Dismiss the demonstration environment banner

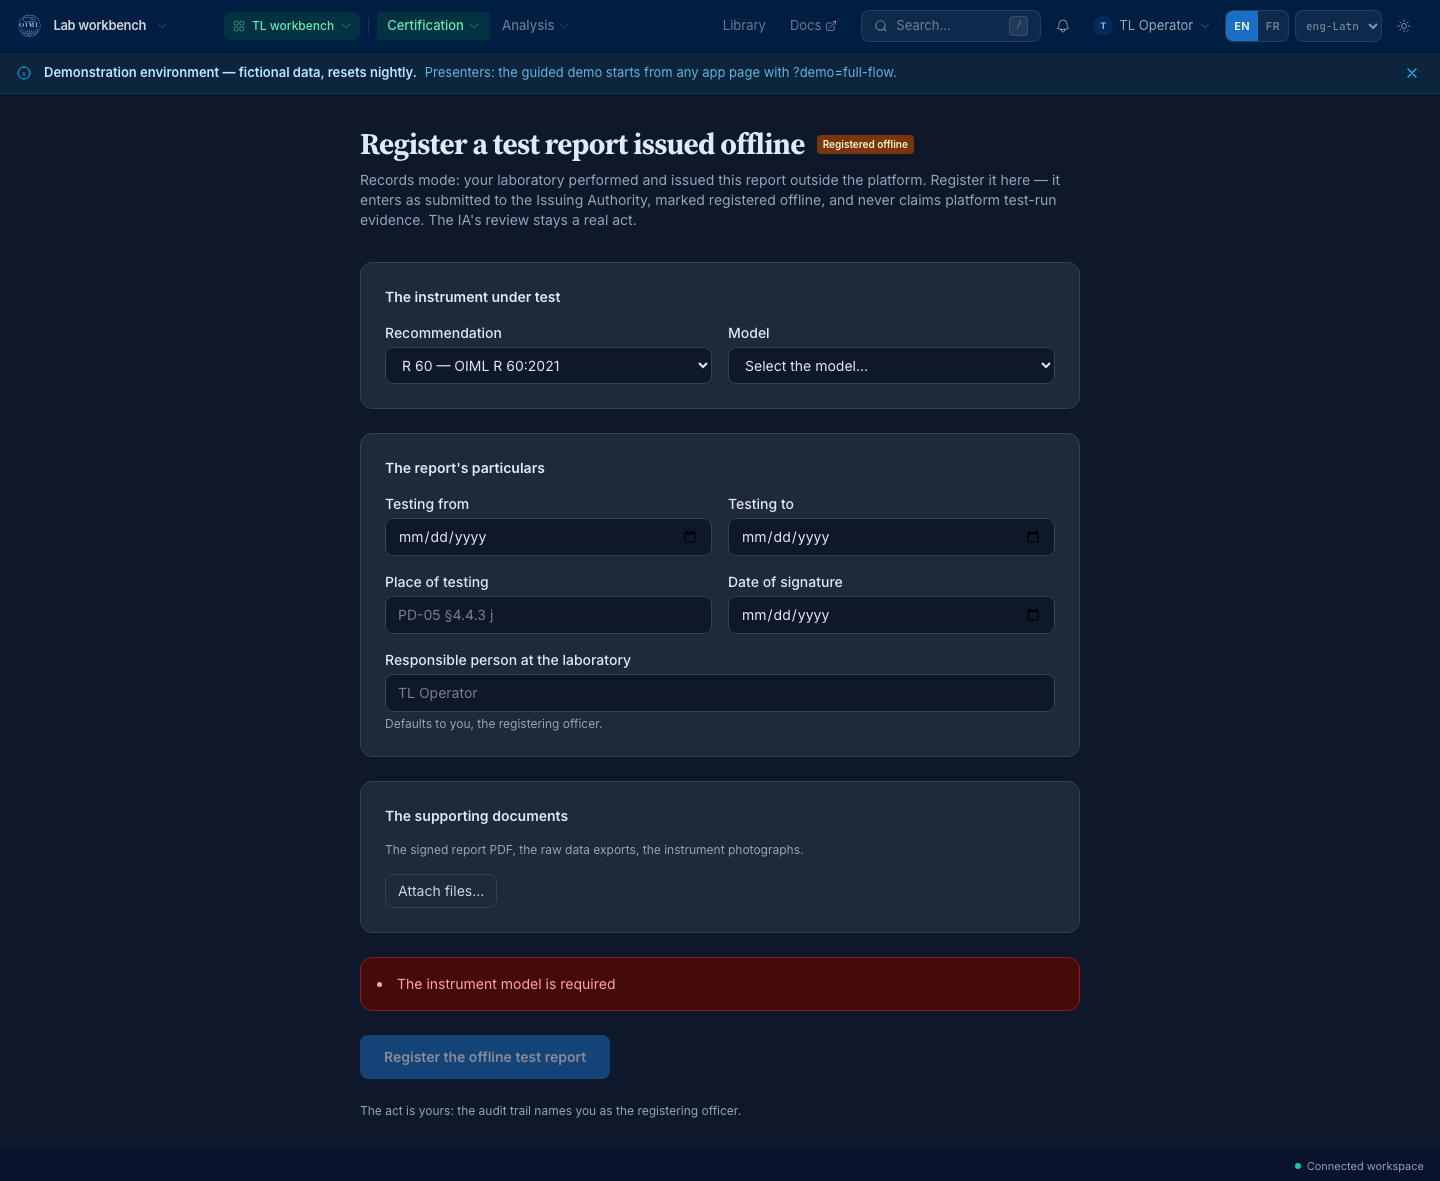[x=1412, y=73]
